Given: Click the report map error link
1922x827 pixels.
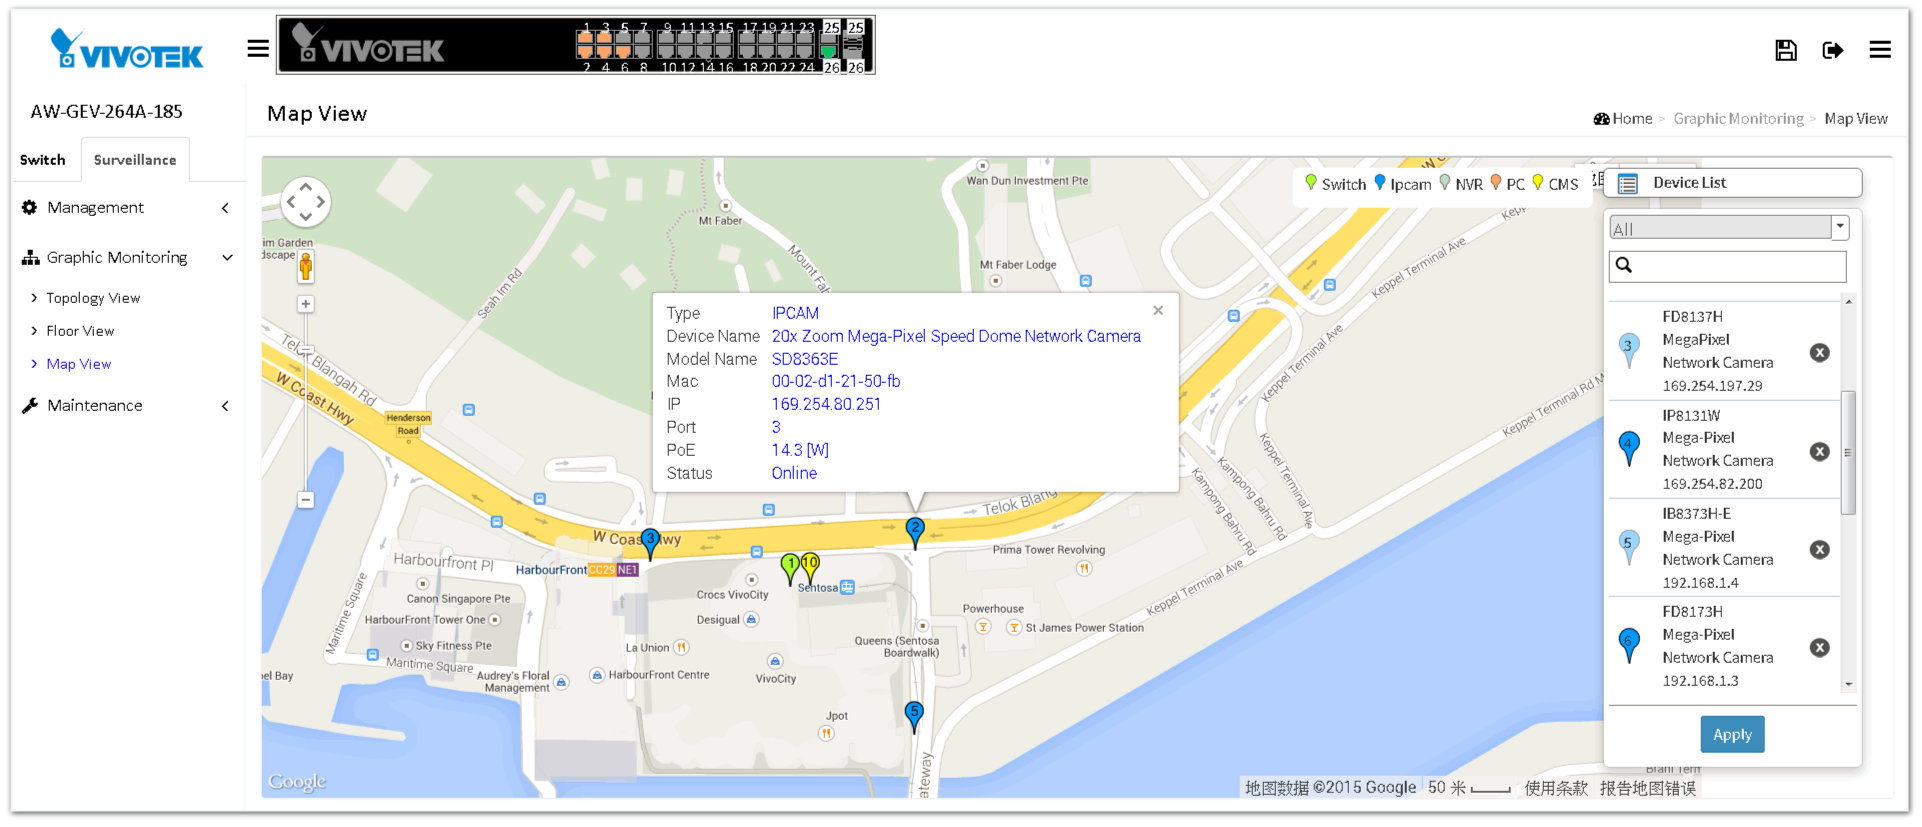Looking at the screenshot, I should (x=1647, y=788).
